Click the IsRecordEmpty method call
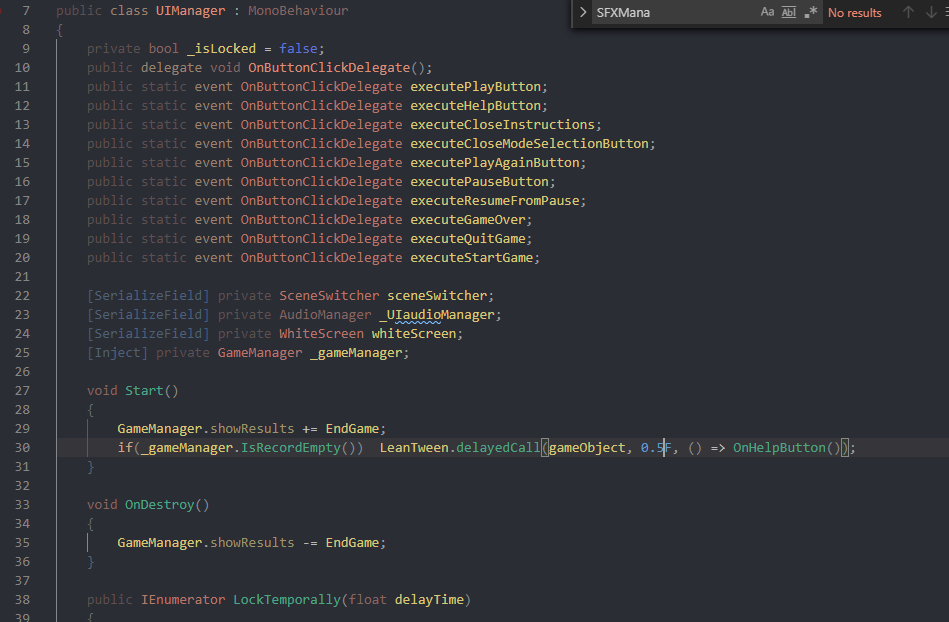This screenshot has width=949, height=622. click(291, 448)
